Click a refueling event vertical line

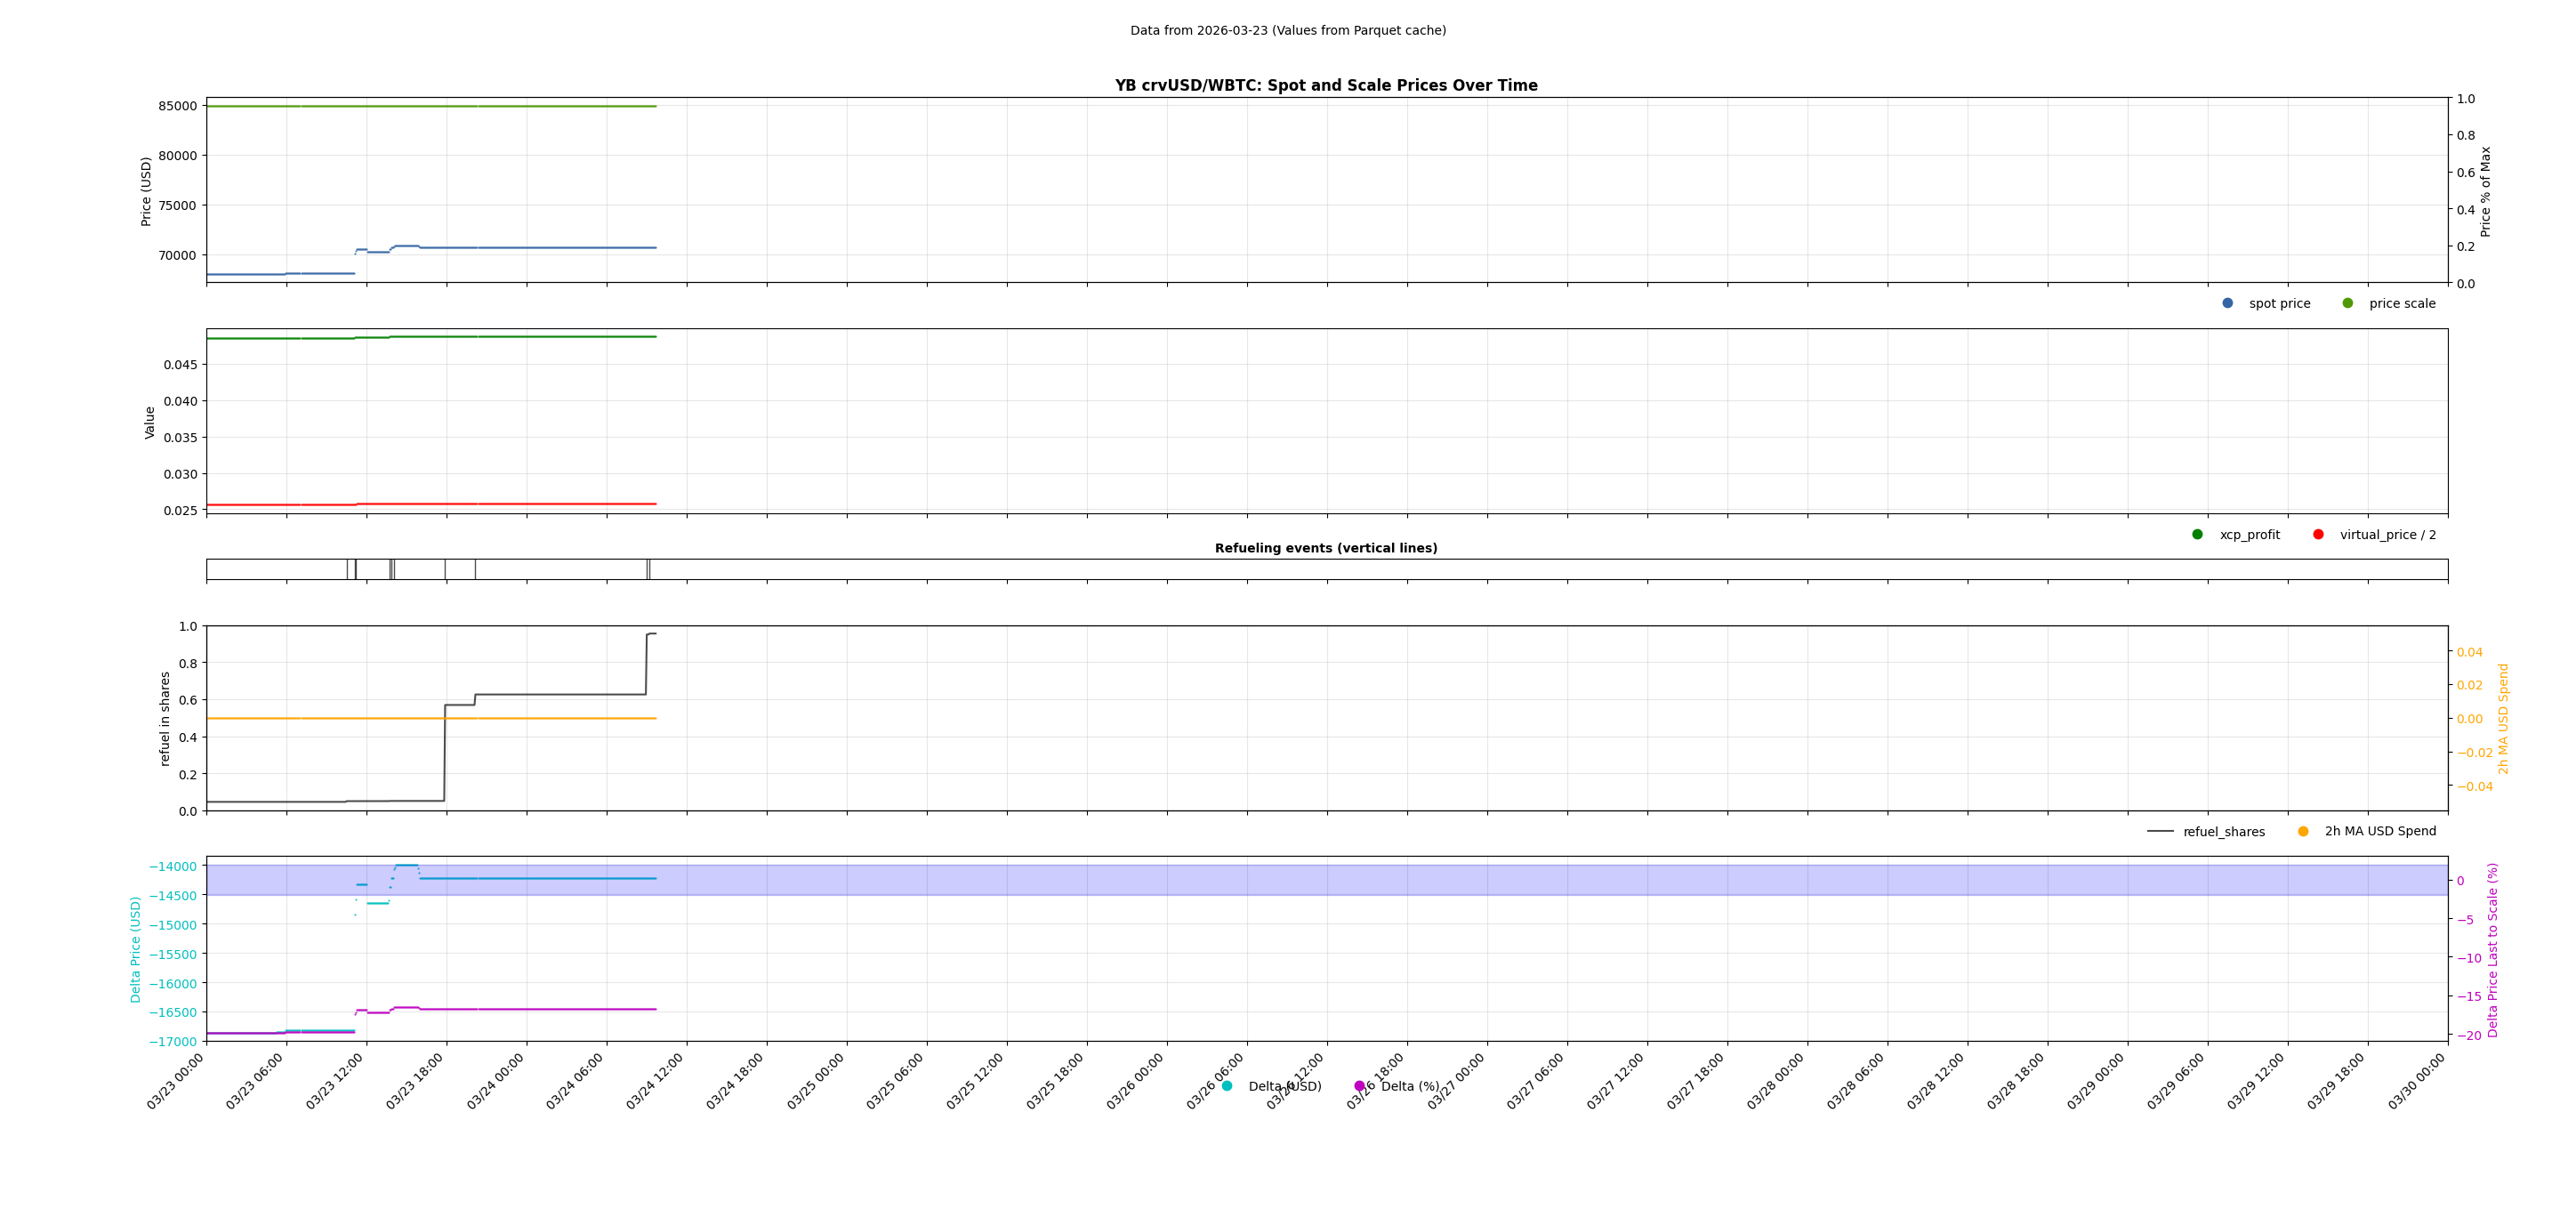(355, 570)
